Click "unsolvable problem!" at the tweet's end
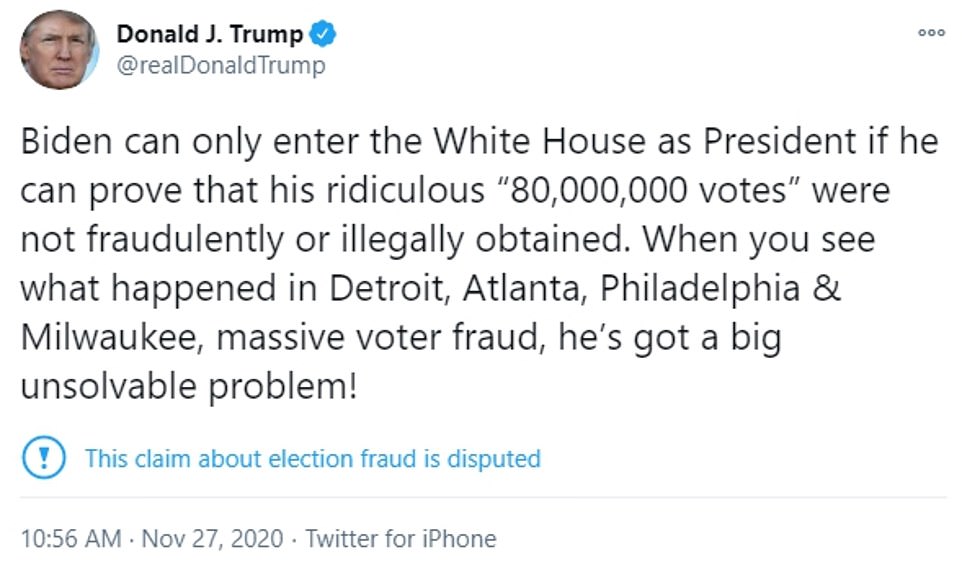 coord(188,385)
